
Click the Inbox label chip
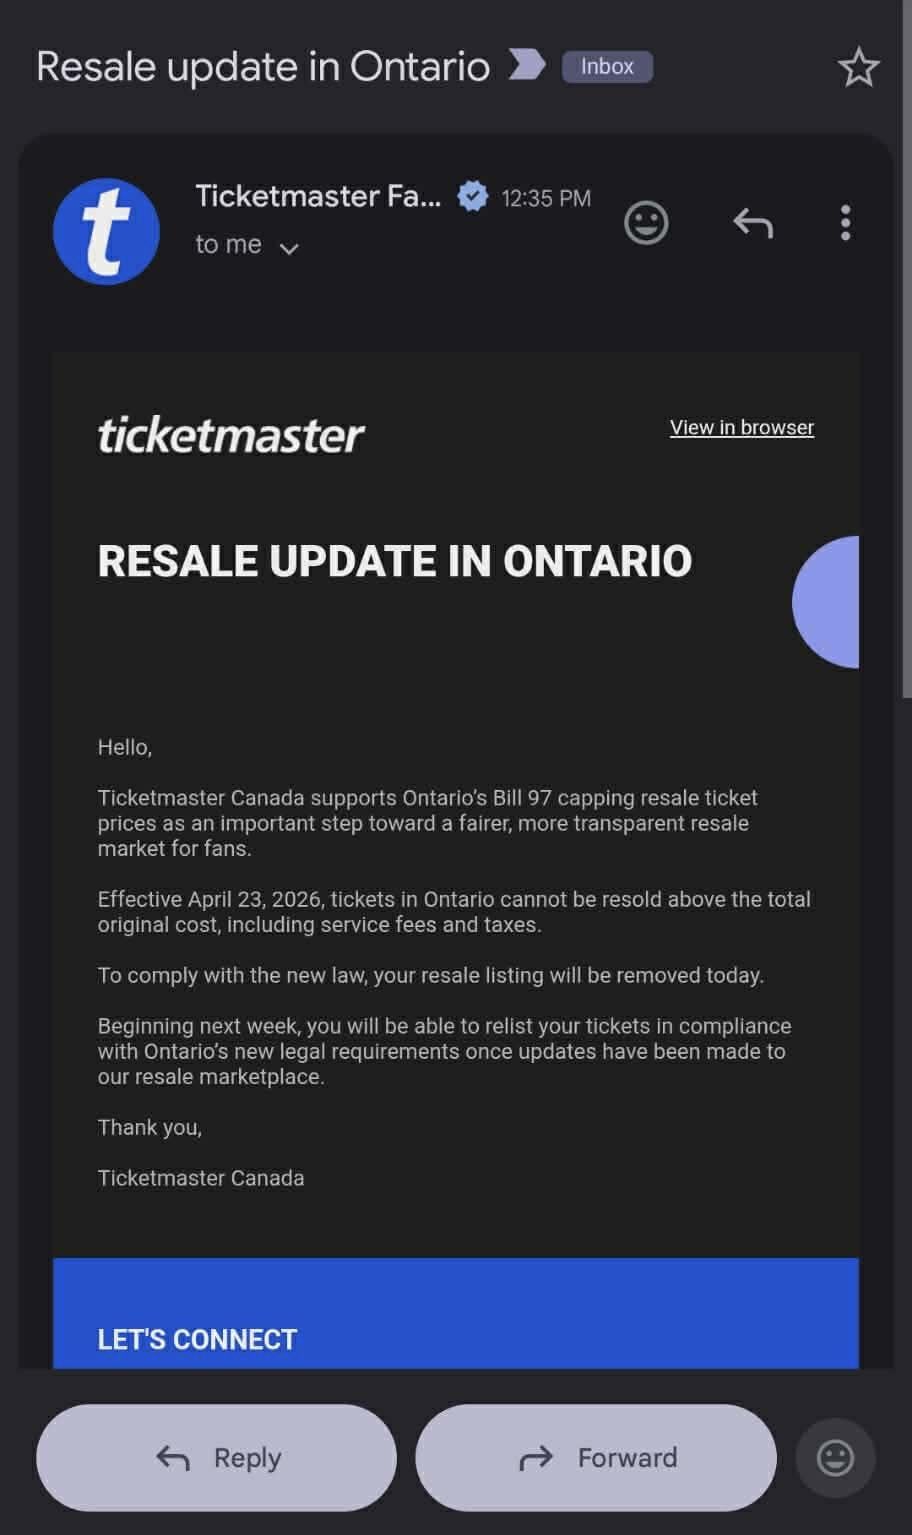pyautogui.click(x=607, y=67)
